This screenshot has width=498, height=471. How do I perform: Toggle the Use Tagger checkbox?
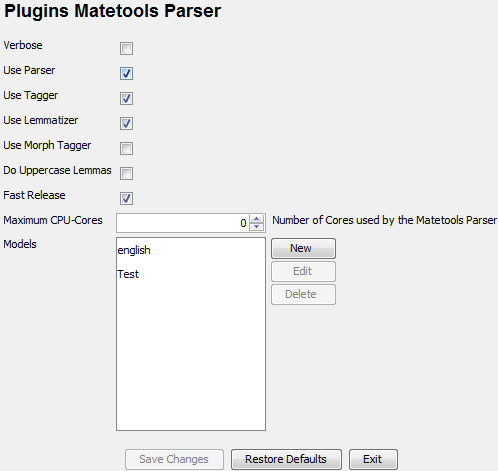pyautogui.click(x=126, y=98)
